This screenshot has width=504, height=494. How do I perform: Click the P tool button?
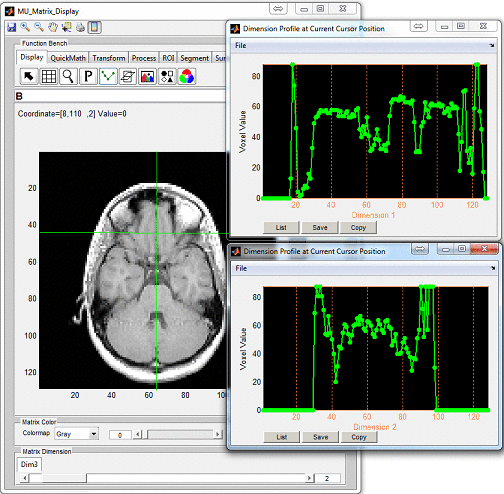[x=88, y=76]
